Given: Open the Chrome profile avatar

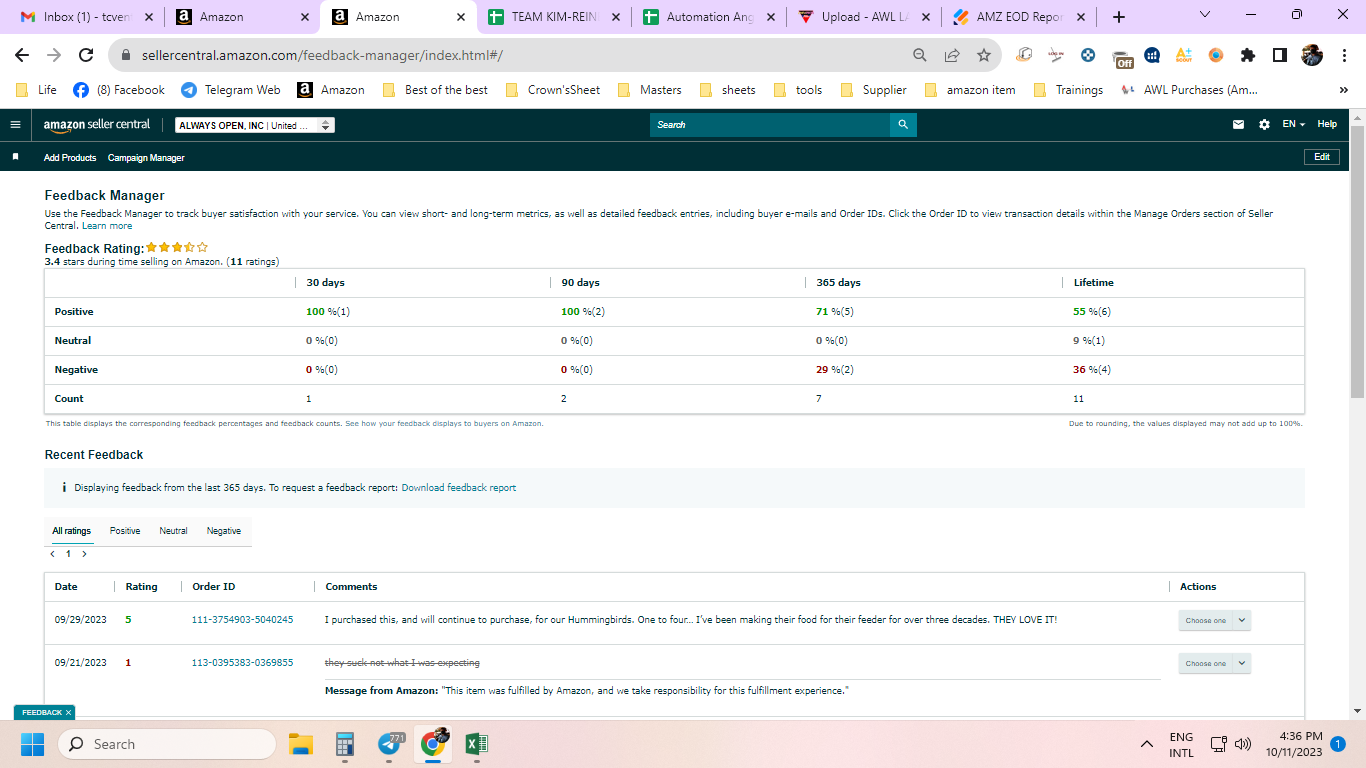Looking at the screenshot, I should coord(1312,55).
